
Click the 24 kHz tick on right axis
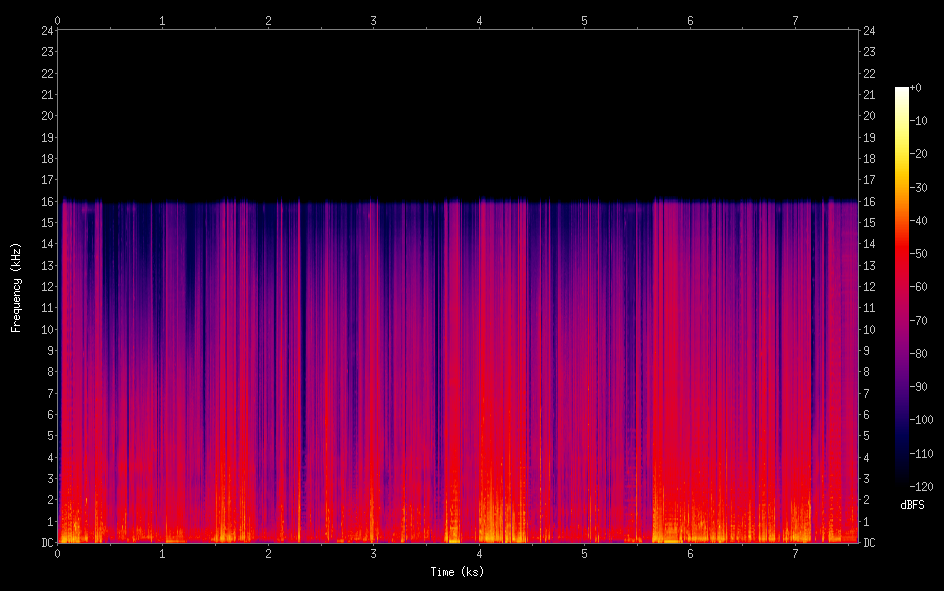click(x=870, y=30)
